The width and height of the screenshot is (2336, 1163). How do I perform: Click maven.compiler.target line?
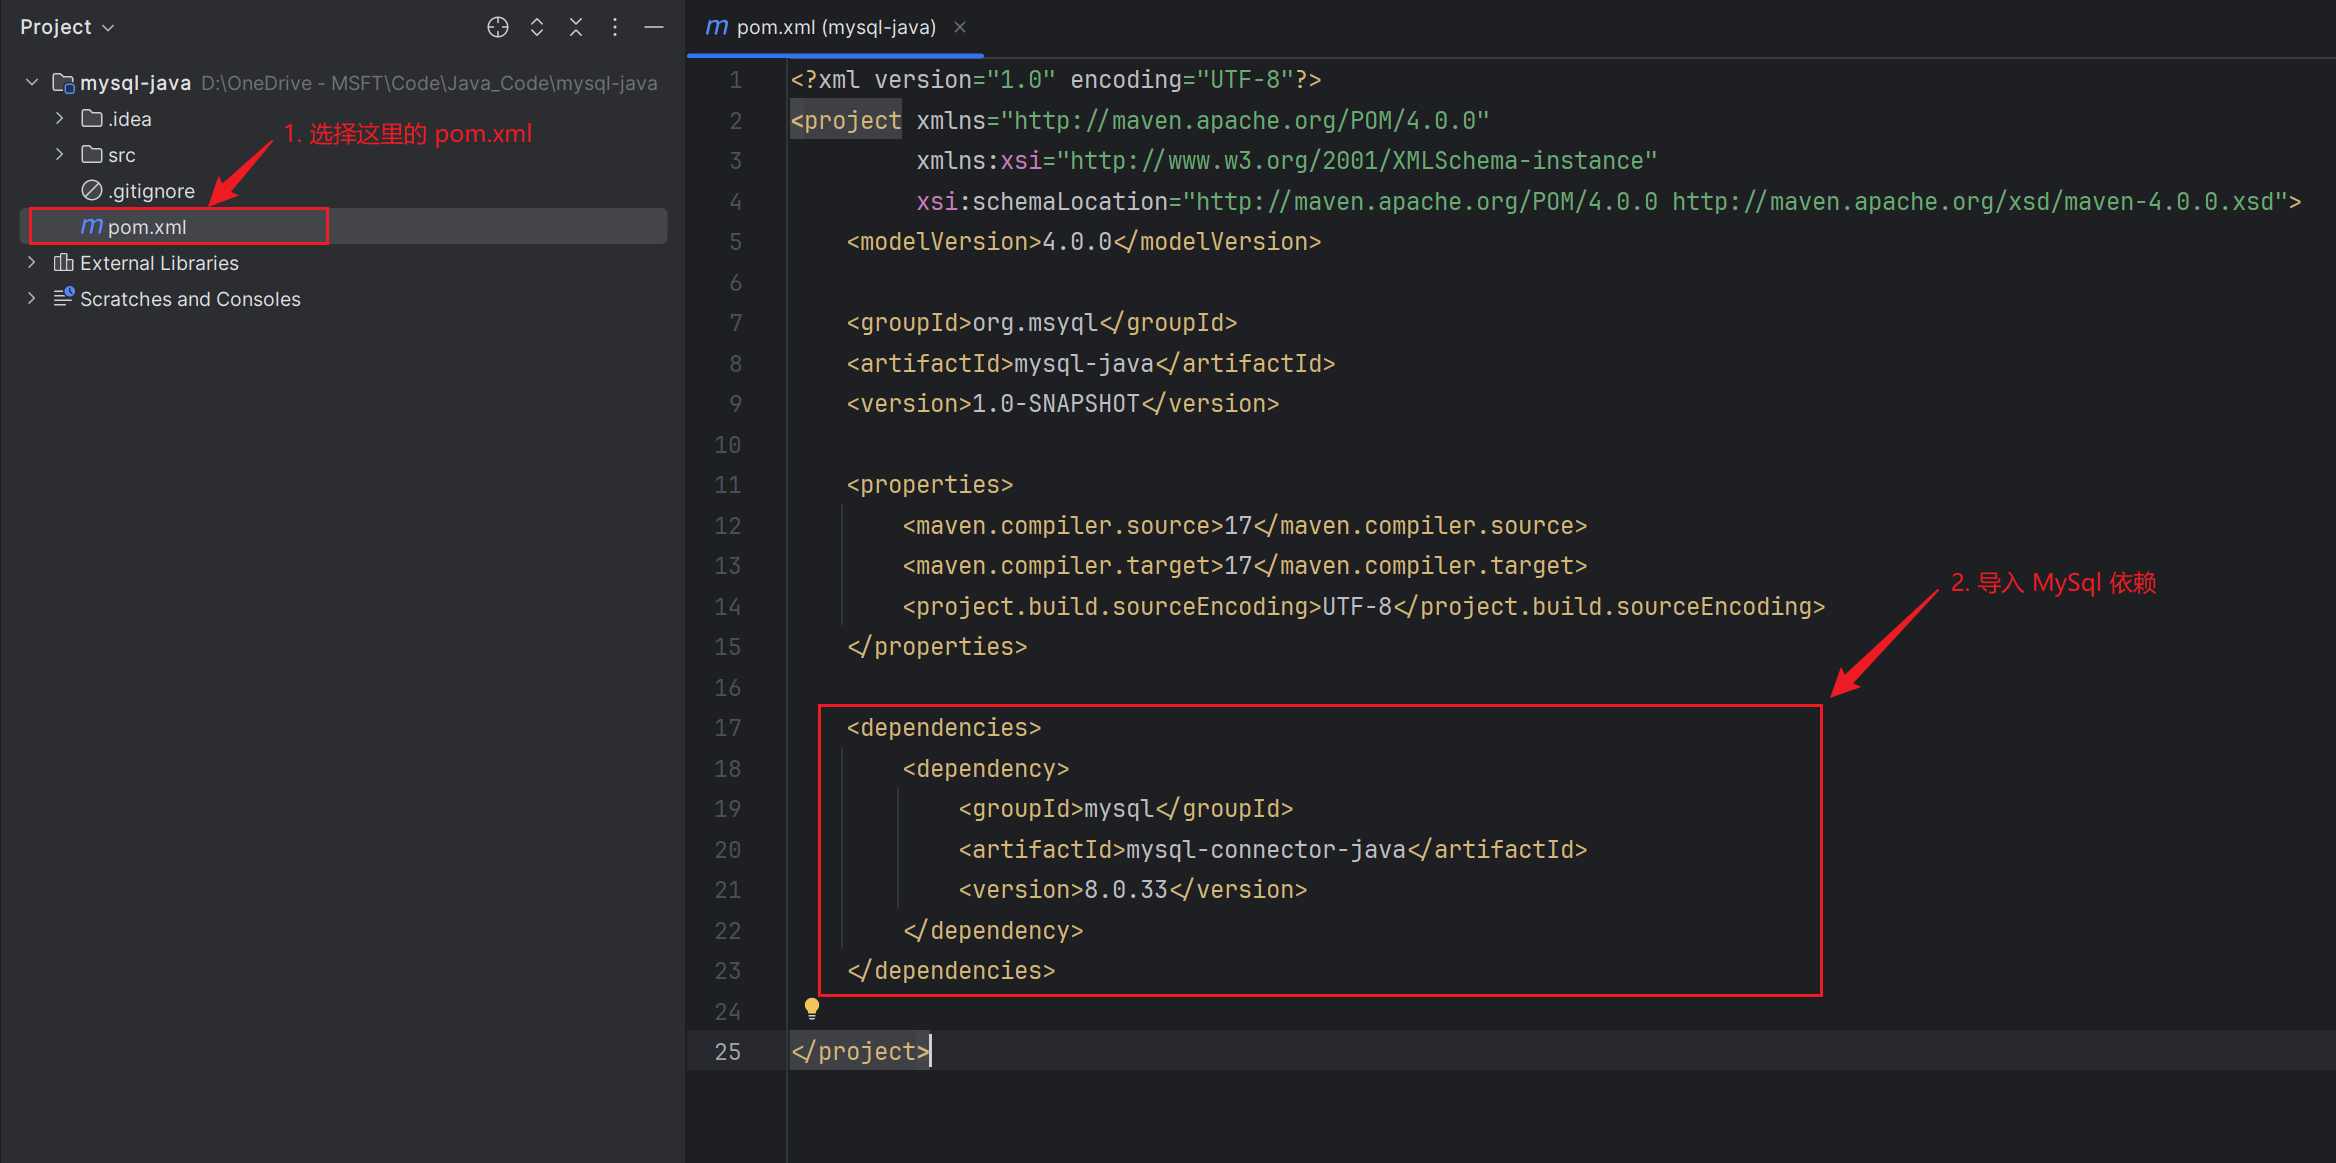pos(1245,566)
